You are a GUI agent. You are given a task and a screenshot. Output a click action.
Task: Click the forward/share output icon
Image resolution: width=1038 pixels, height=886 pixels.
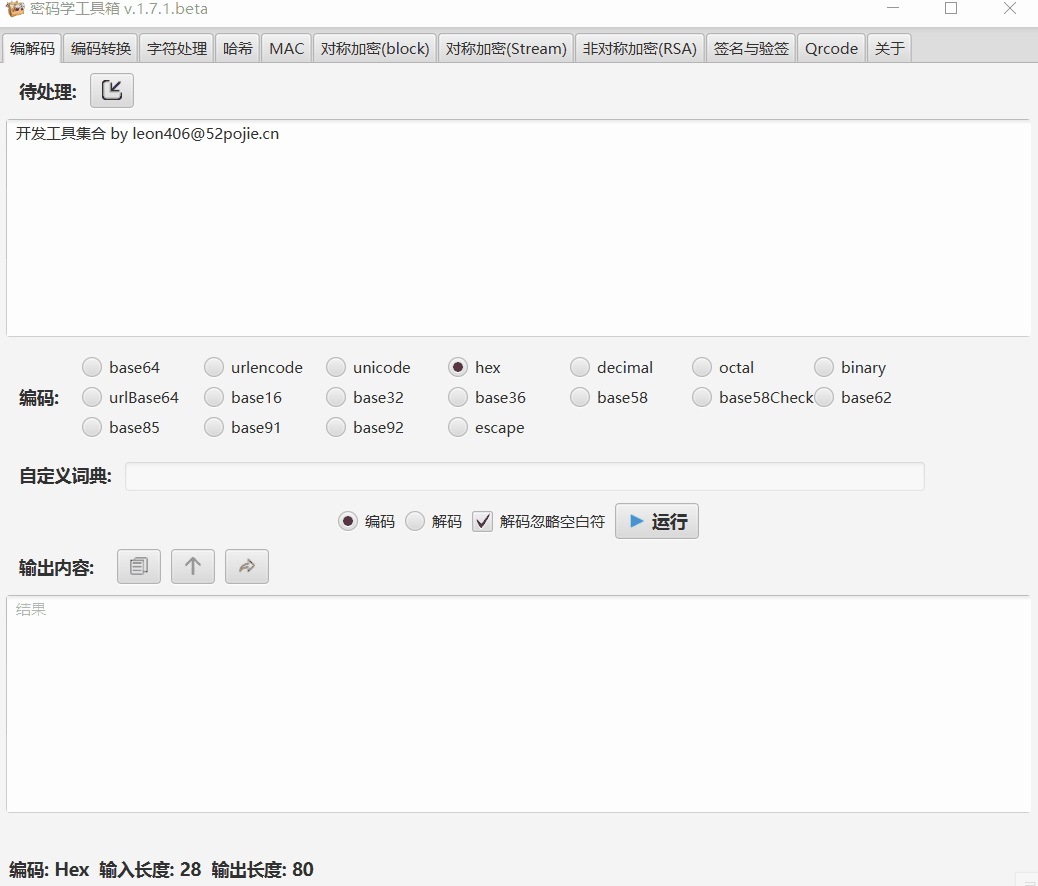pyautogui.click(x=246, y=566)
